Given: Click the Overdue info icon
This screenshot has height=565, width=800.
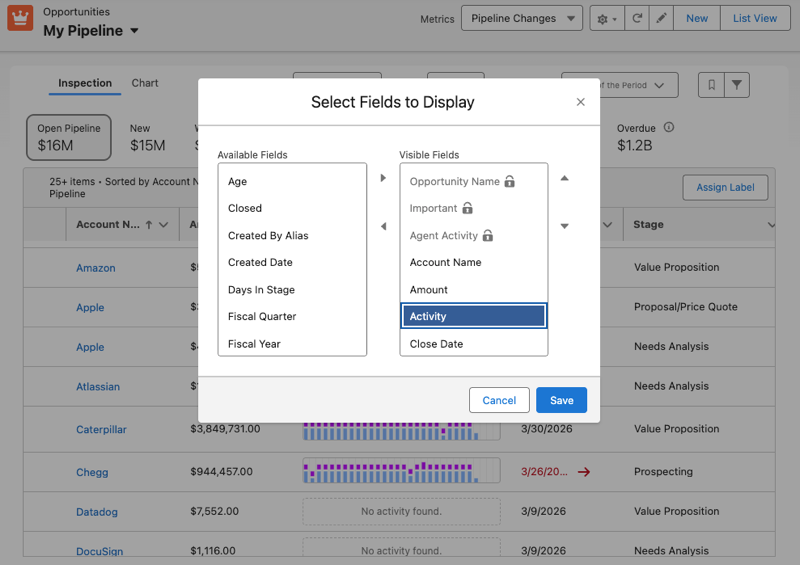Looking at the screenshot, I should click(668, 128).
